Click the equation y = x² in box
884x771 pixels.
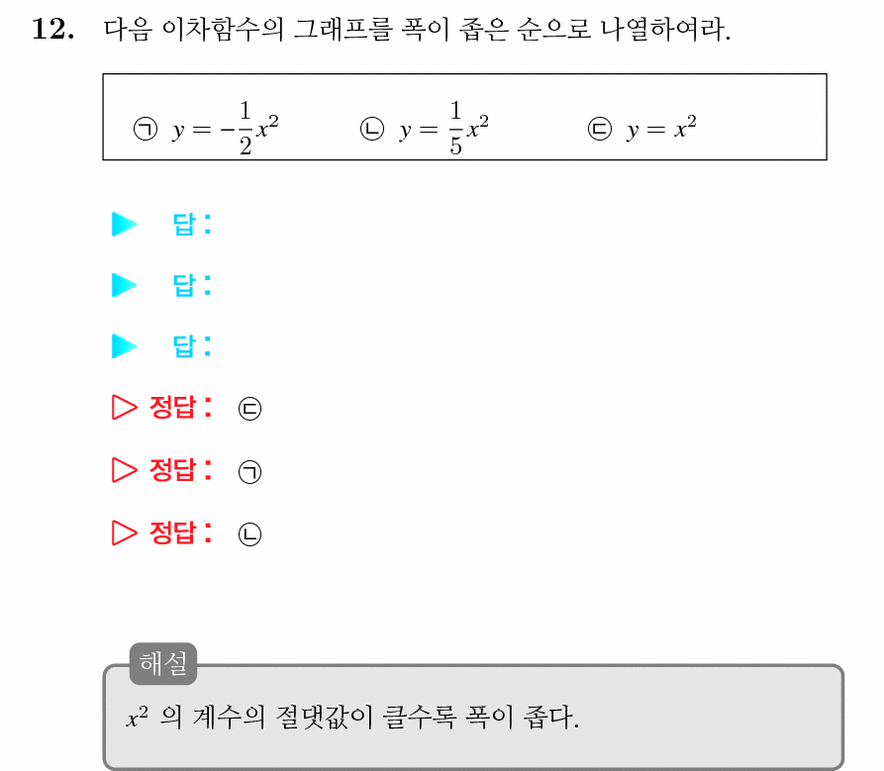(661, 128)
